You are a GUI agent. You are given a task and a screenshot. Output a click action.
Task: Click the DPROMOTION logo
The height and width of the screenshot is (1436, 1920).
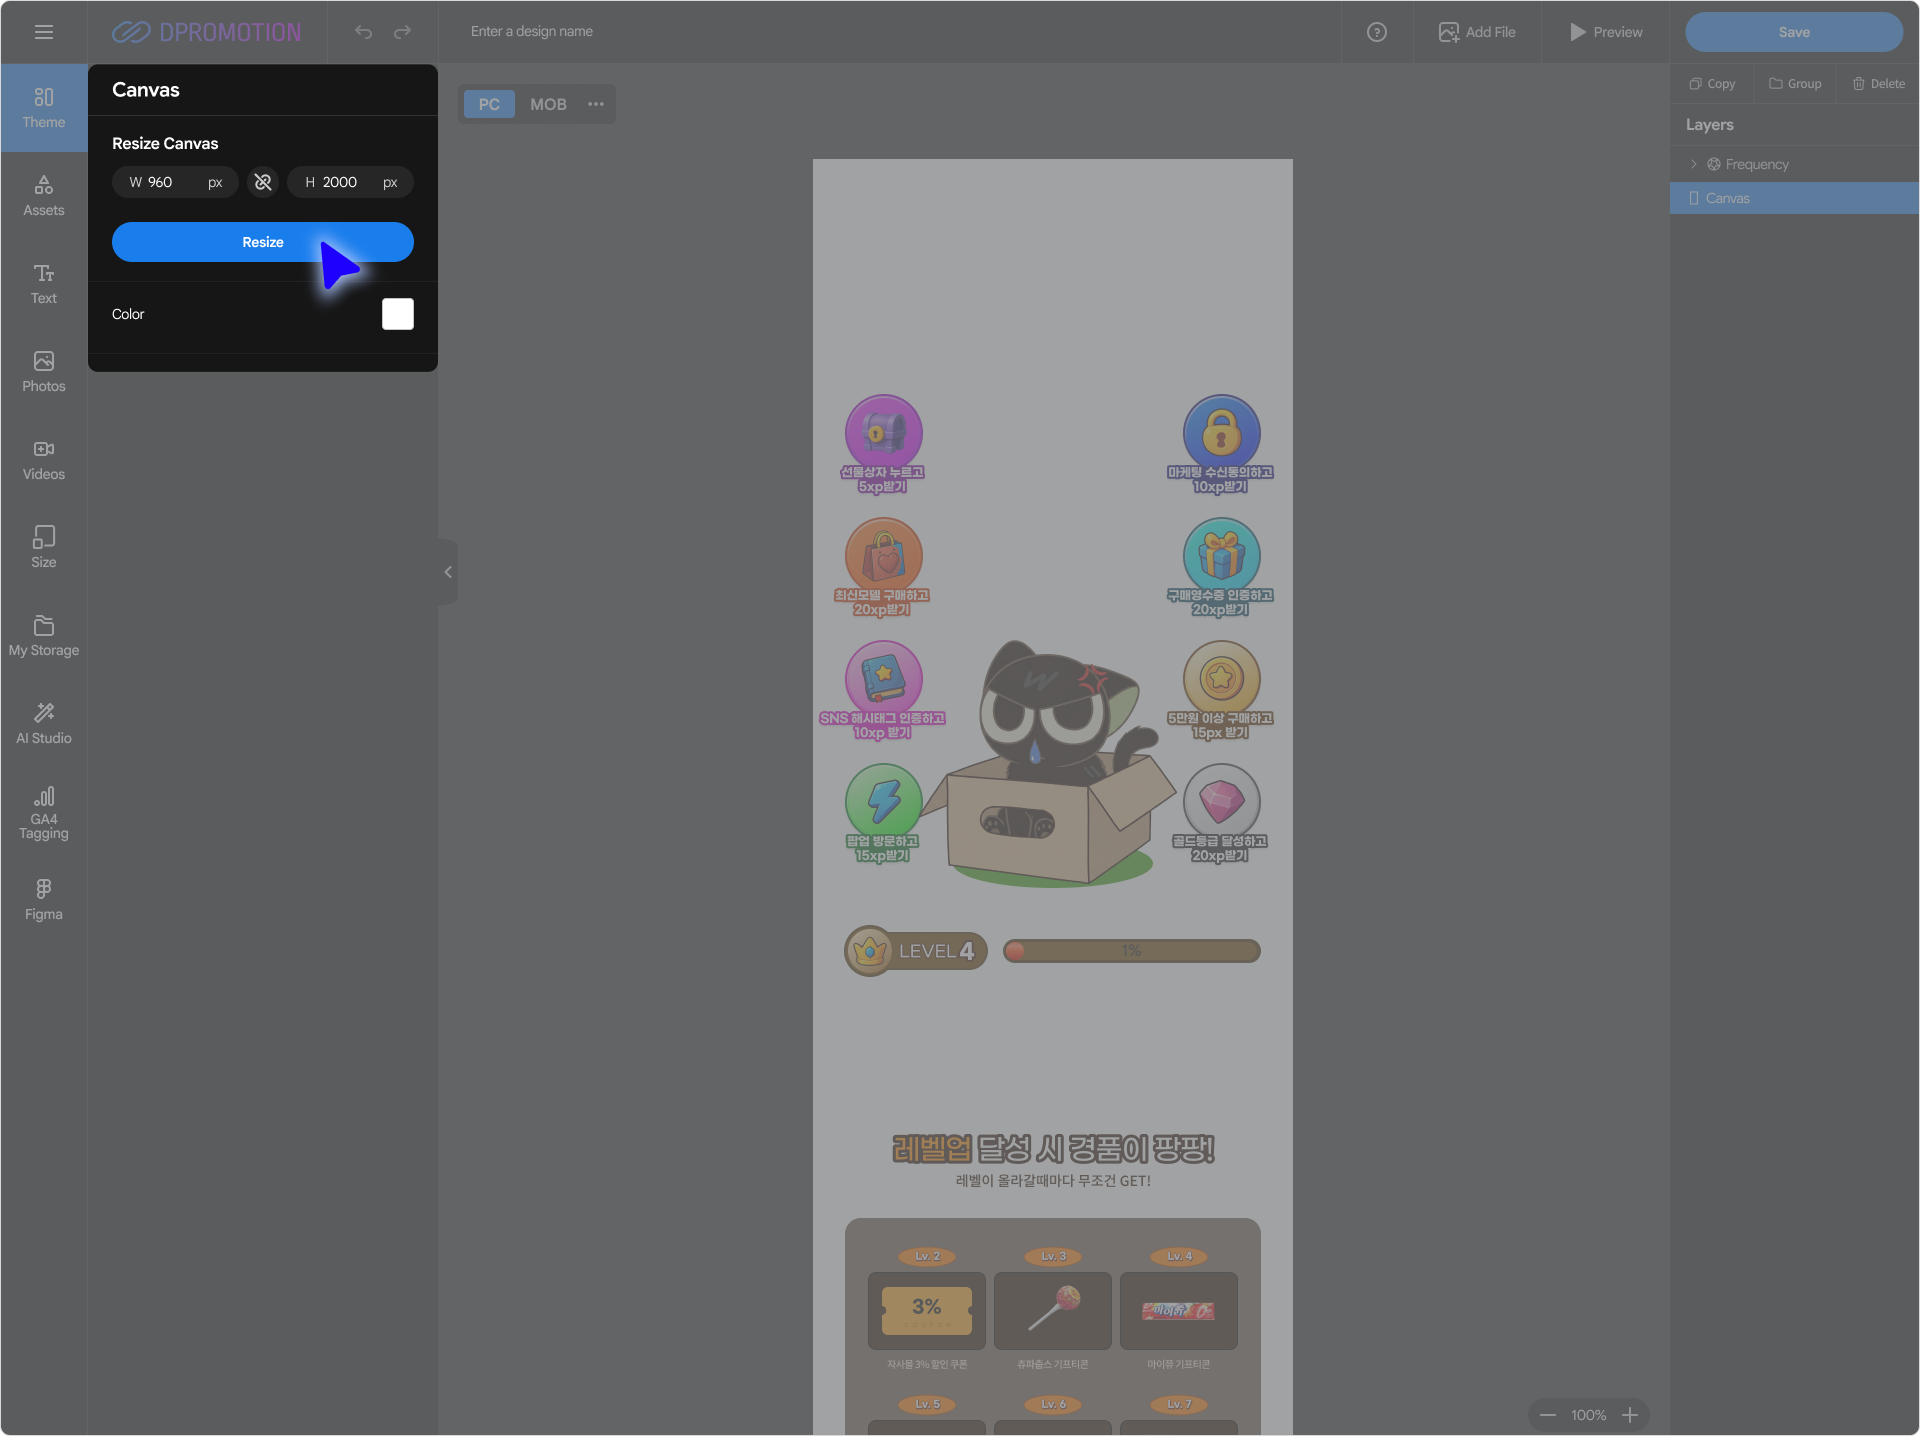click(x=206, y=32)
